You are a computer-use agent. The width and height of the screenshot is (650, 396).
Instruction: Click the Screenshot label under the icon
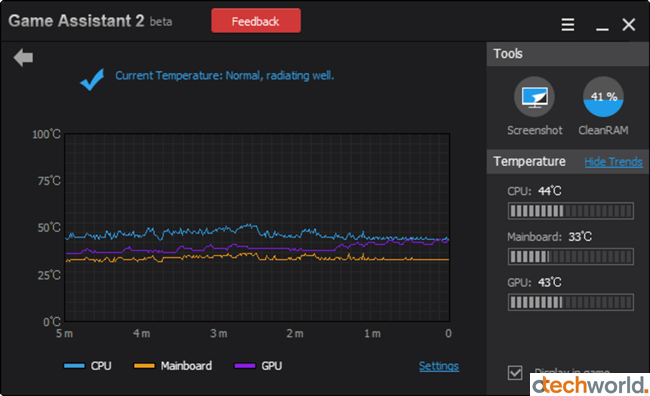coord(535,130)
